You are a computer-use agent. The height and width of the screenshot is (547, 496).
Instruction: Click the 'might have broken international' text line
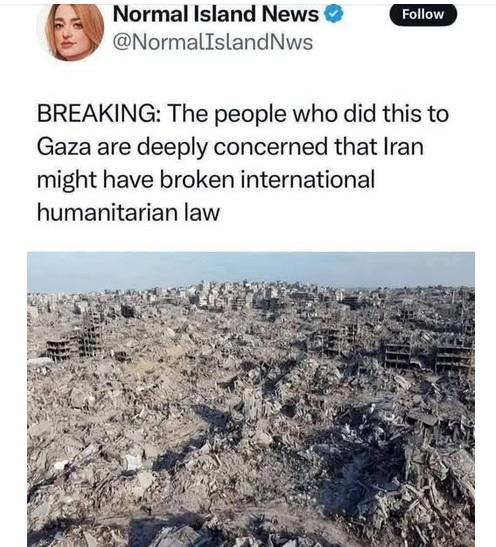(x=206, y=180)
